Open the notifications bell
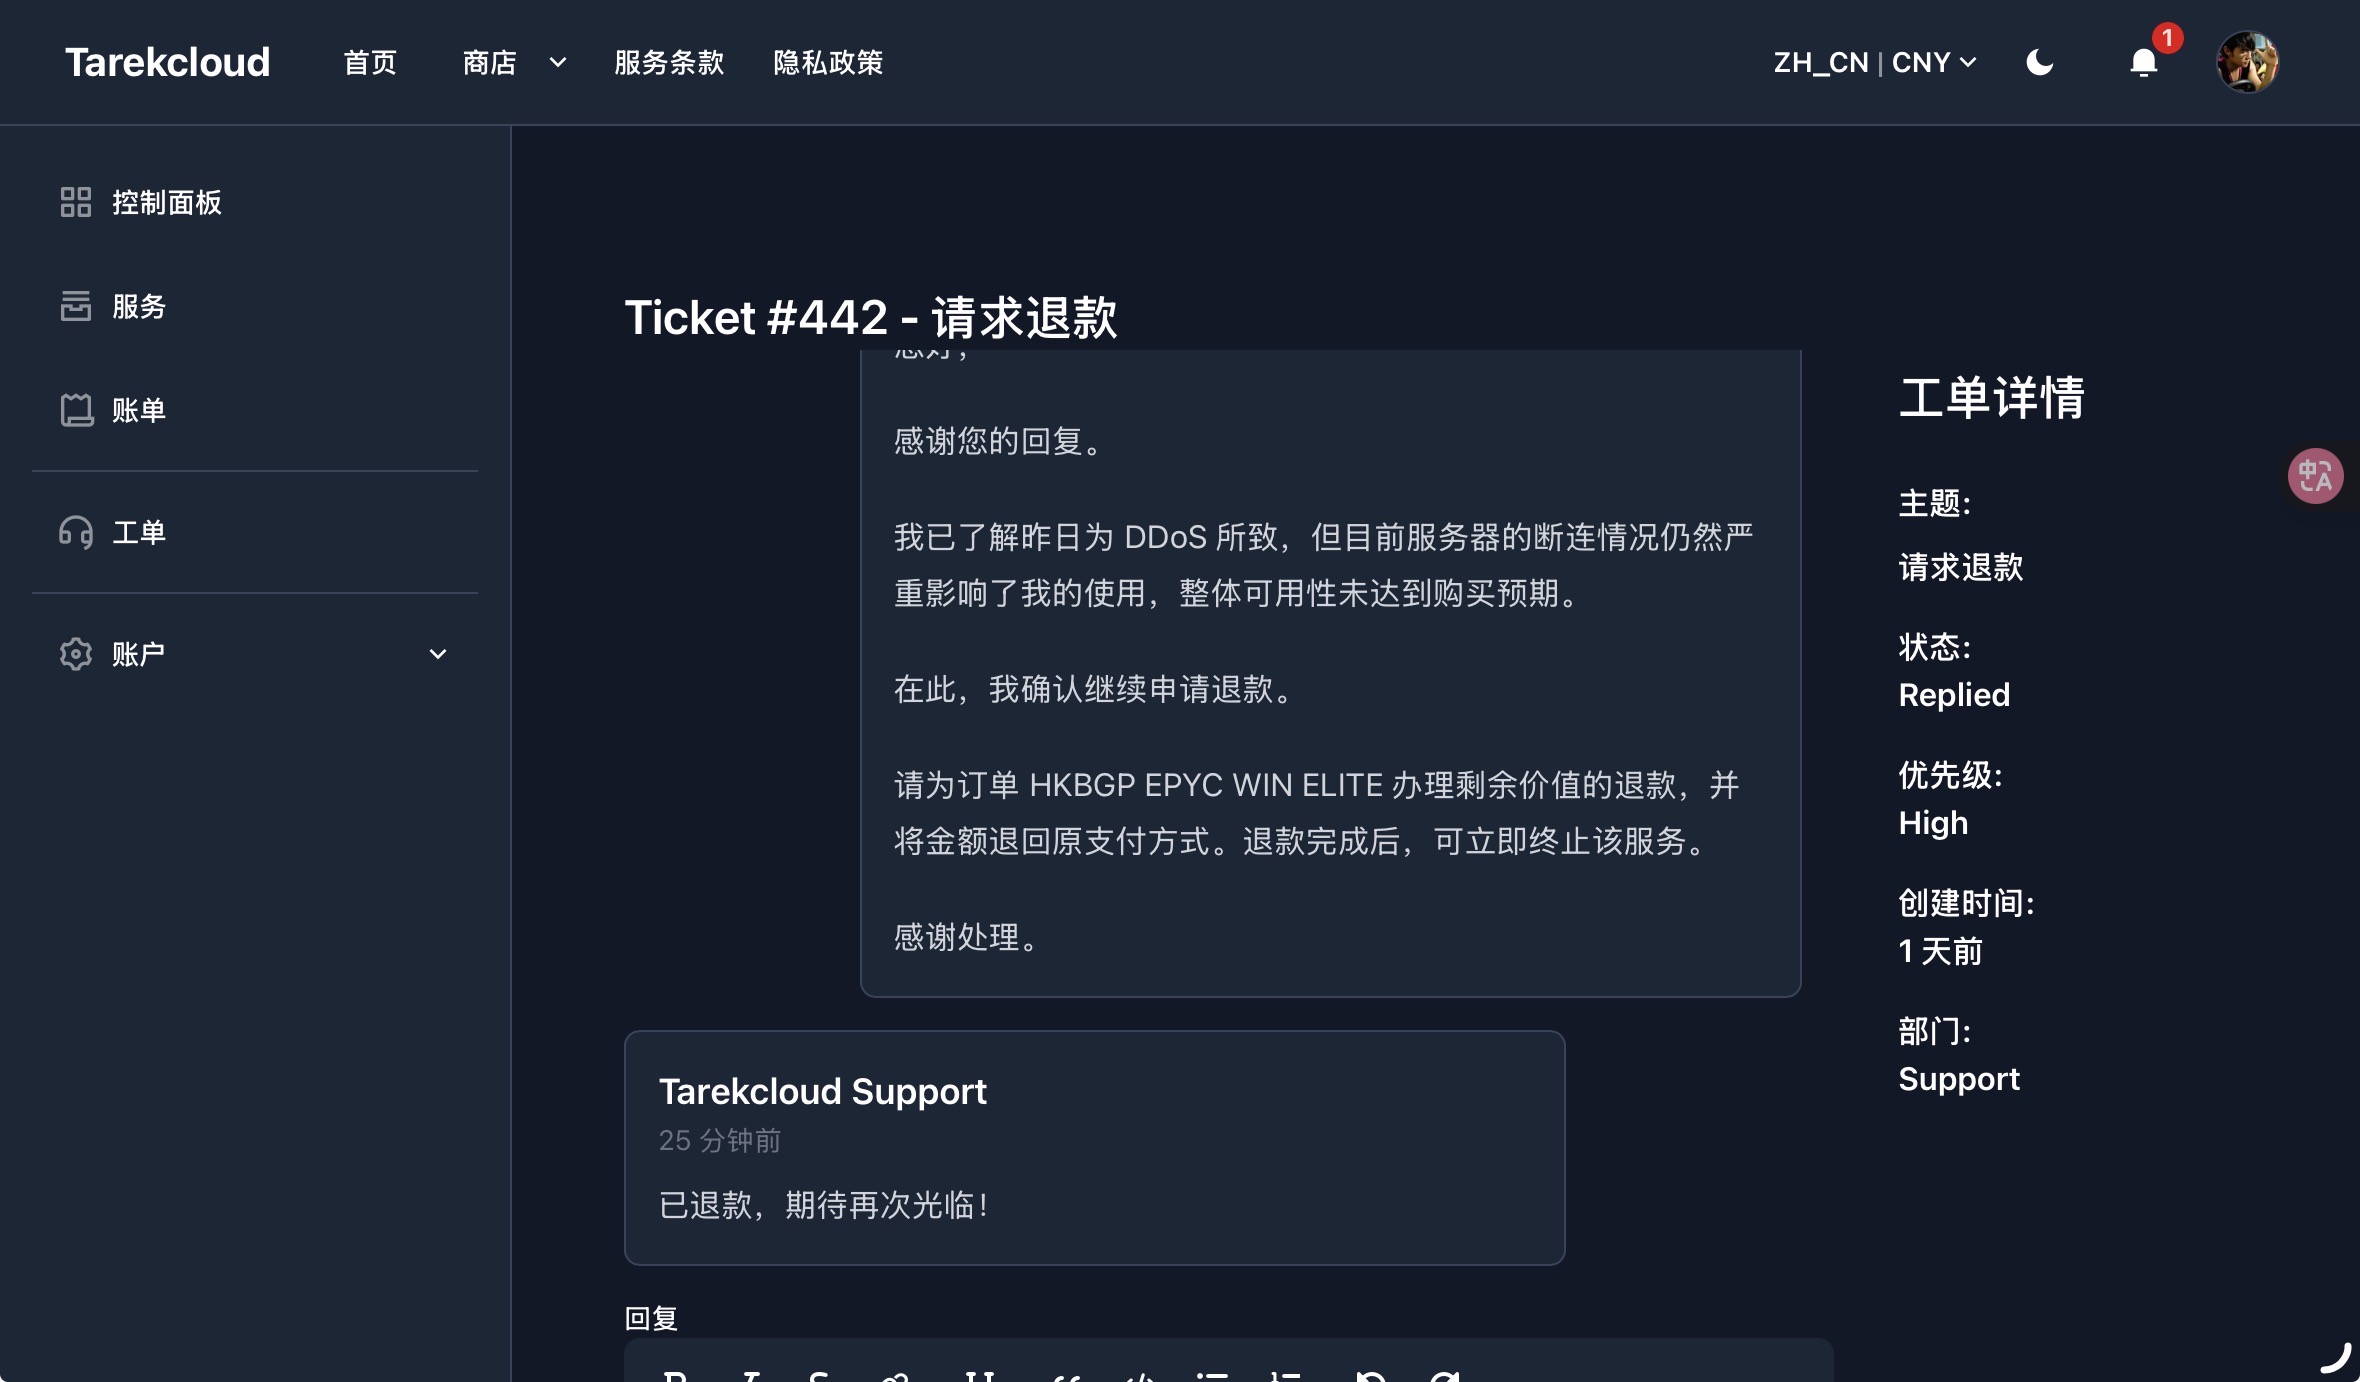The height and width of the screenshot is (1382, 2360). 2143,63
